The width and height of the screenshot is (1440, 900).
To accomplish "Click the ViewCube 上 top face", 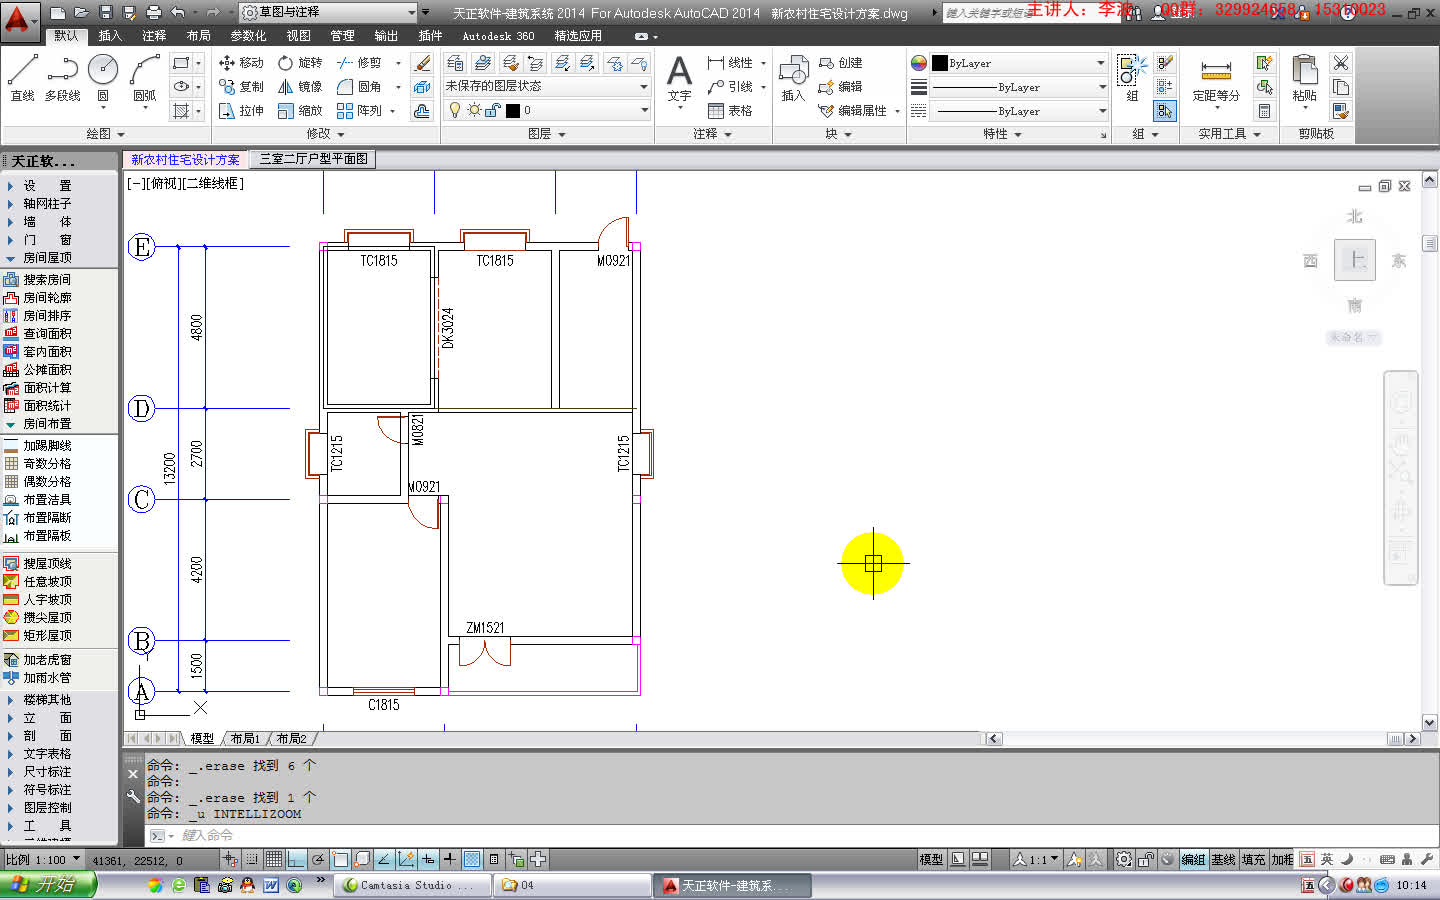I will coord(1355,260).
